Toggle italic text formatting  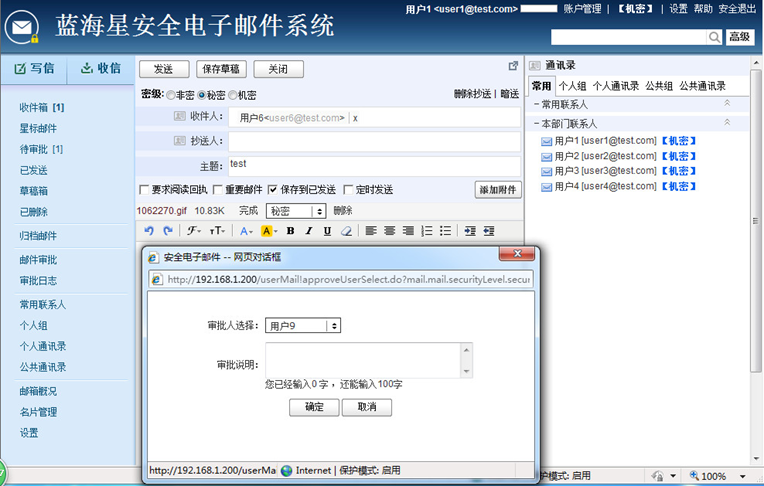point(309,231)
